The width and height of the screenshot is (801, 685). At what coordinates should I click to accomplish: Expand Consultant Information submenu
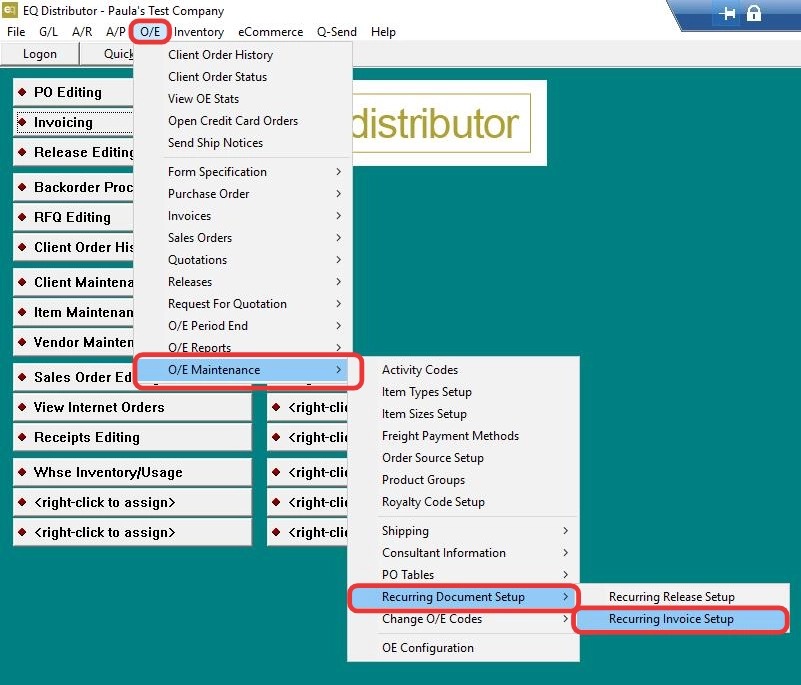(463, 552)
